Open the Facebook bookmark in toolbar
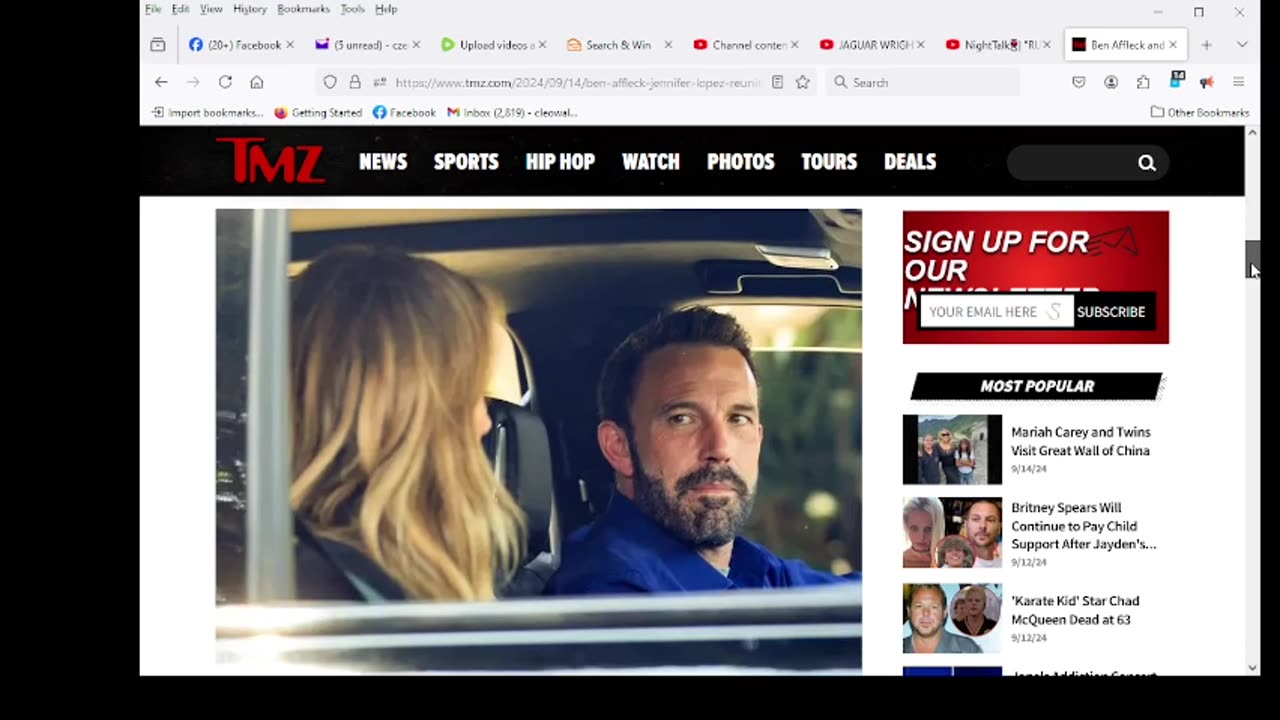 (404, 112)
